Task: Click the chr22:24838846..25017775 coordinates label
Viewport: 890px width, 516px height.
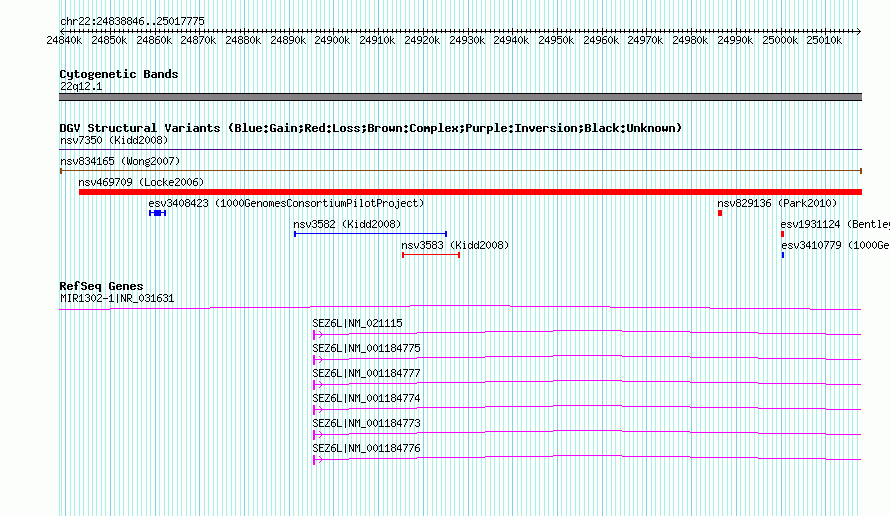Action: click(132, 21)
